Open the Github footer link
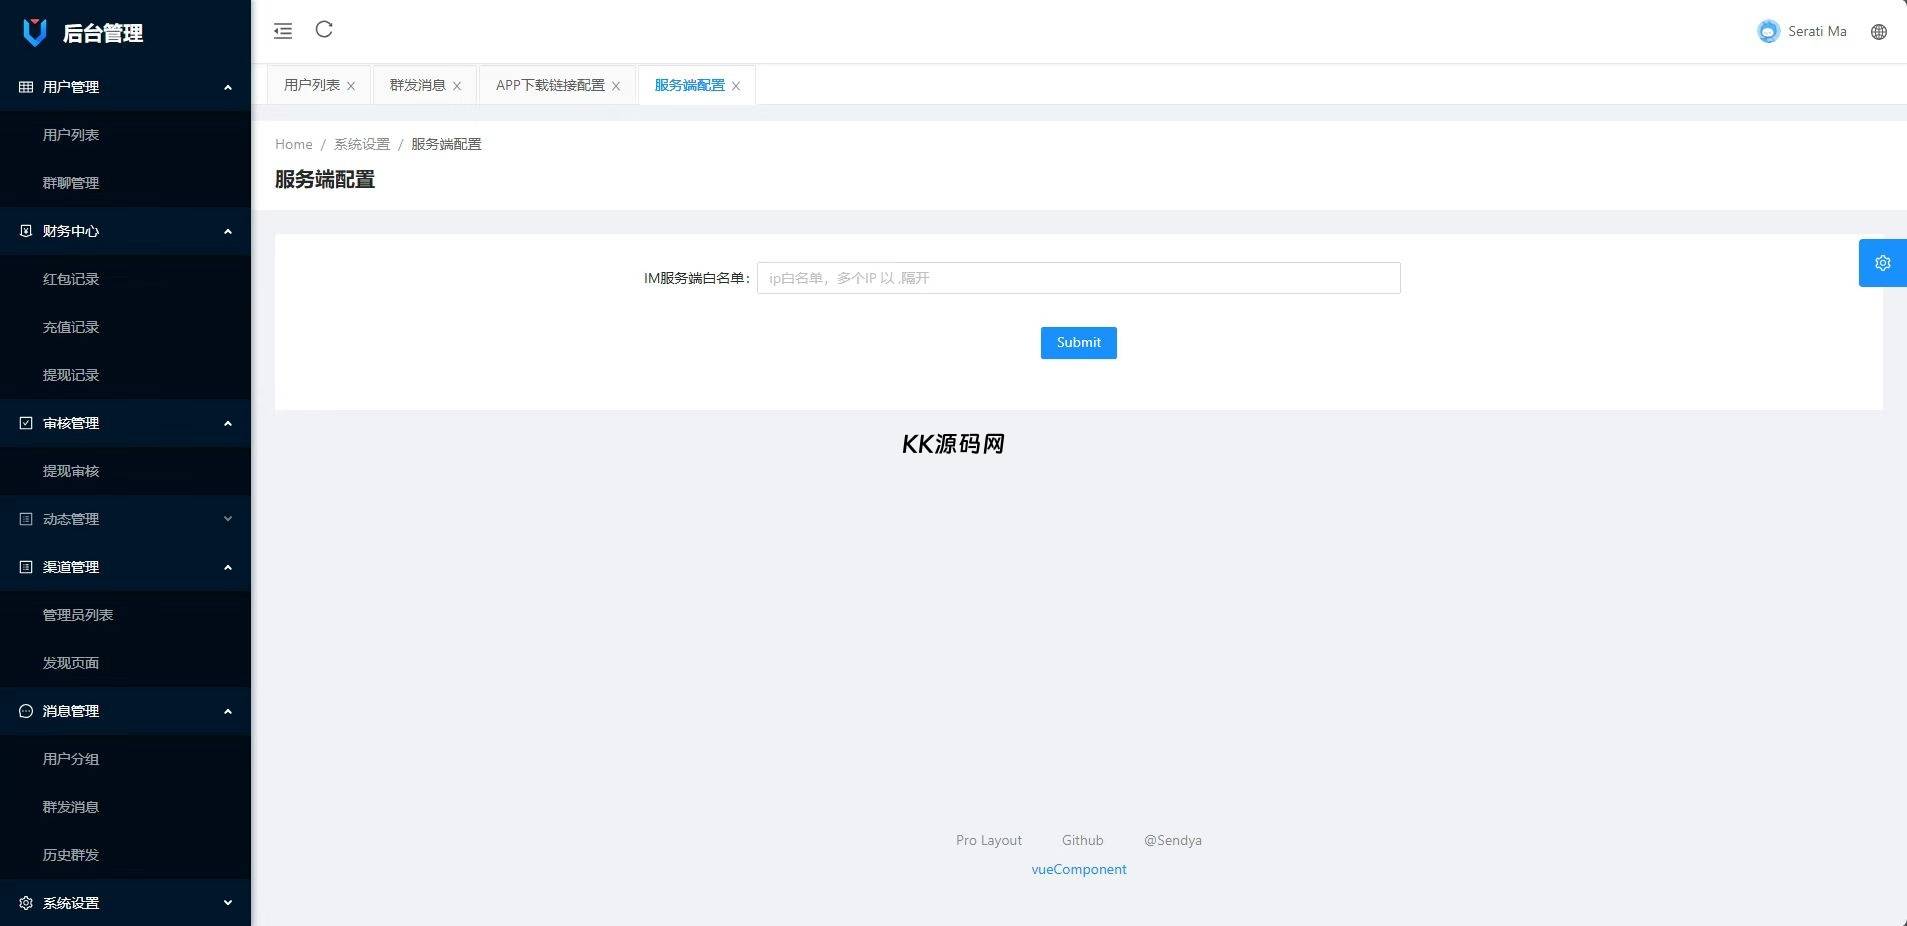 coord(1082,840)
